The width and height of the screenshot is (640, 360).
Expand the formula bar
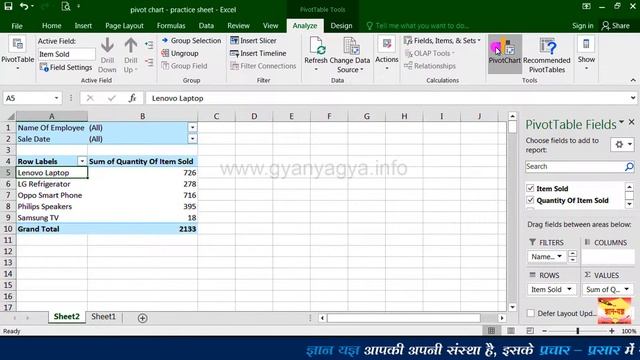633,98
